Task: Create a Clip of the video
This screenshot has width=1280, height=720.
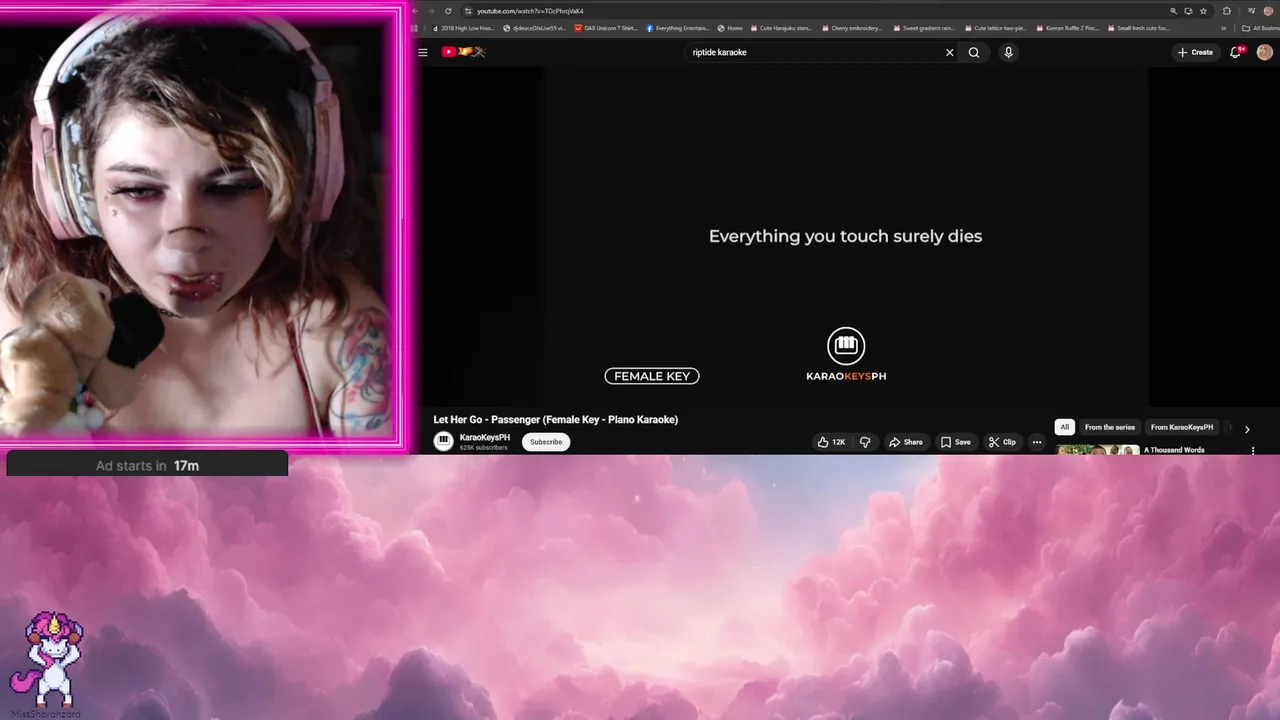Action: (1002, 442)
